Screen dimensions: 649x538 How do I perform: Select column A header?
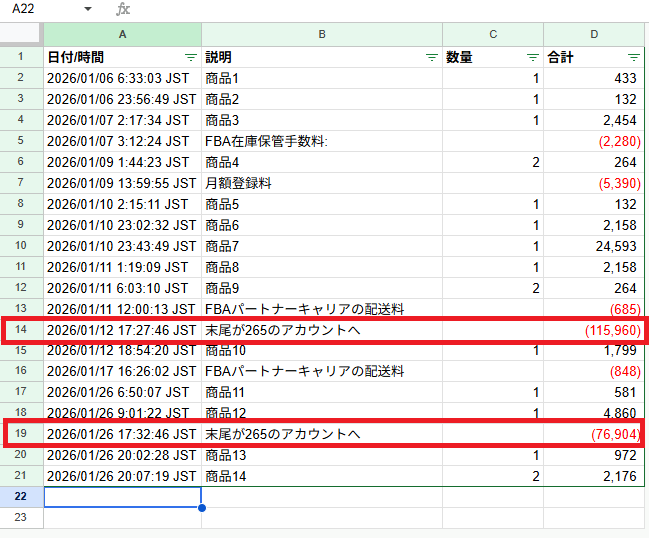(x=122, y=35)
